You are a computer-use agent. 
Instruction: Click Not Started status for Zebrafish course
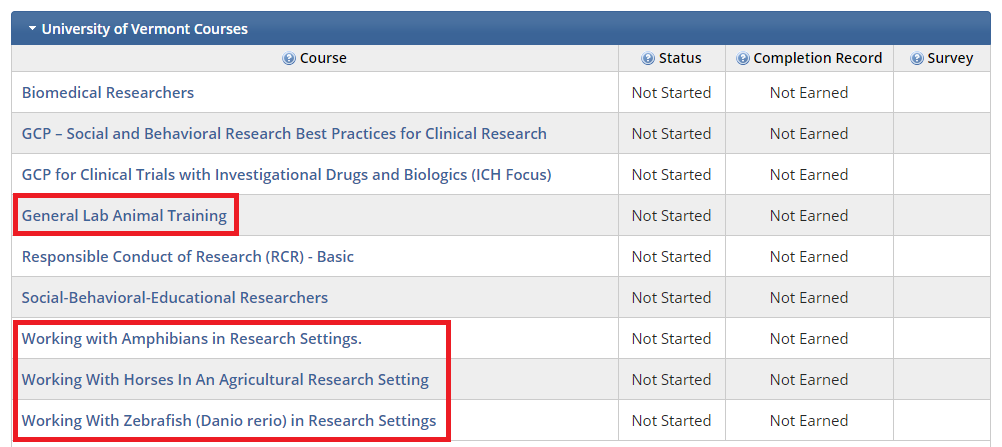pyautogui.click(x=672, y=420)
